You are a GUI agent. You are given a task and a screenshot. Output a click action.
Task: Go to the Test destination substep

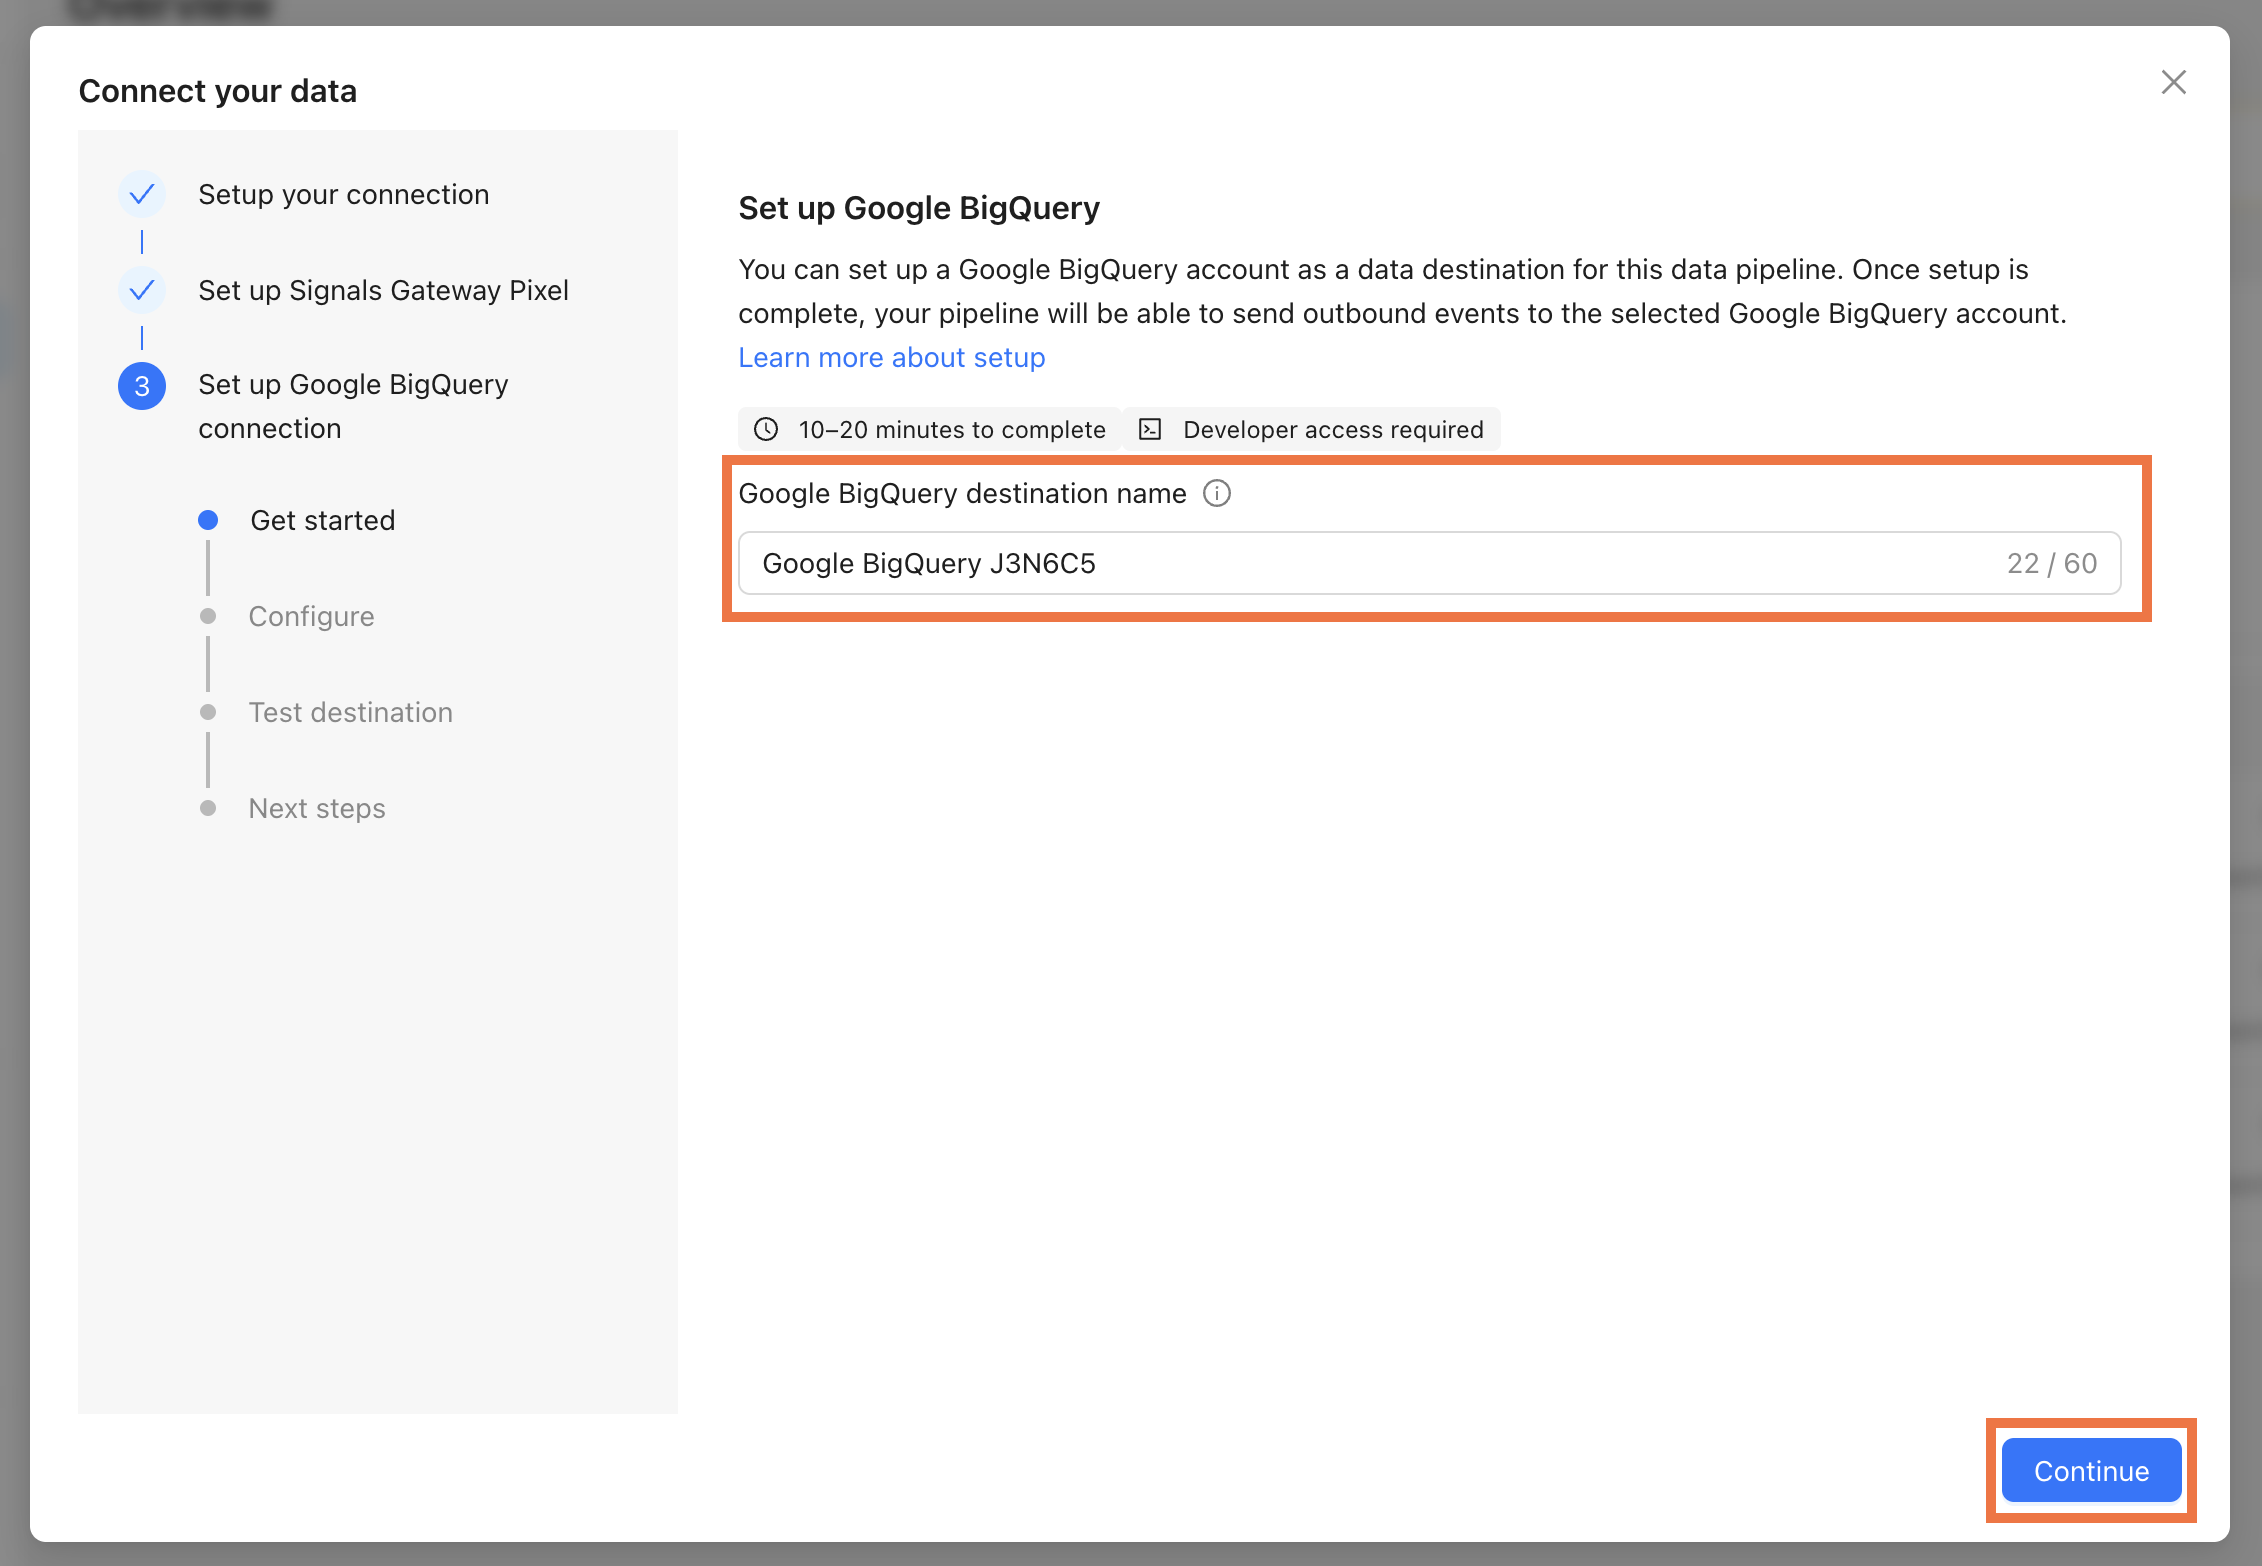(350, 712)
